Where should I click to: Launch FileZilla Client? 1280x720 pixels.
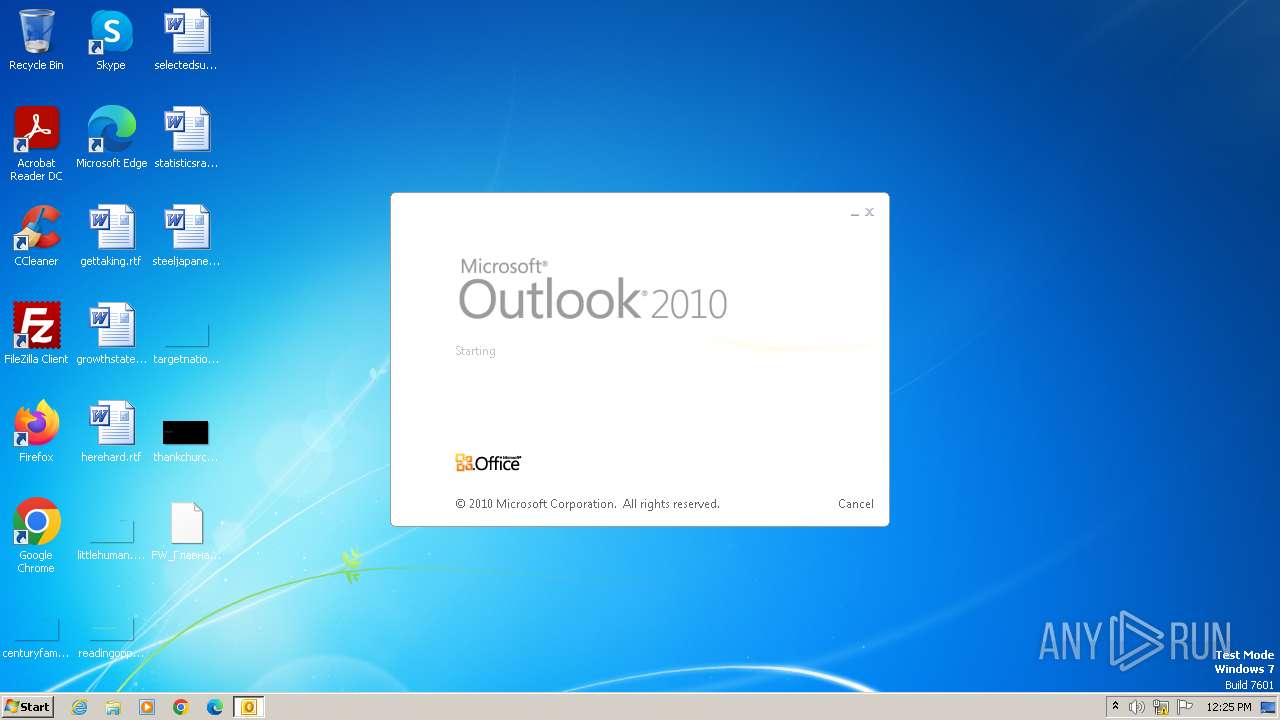point(36,334)
